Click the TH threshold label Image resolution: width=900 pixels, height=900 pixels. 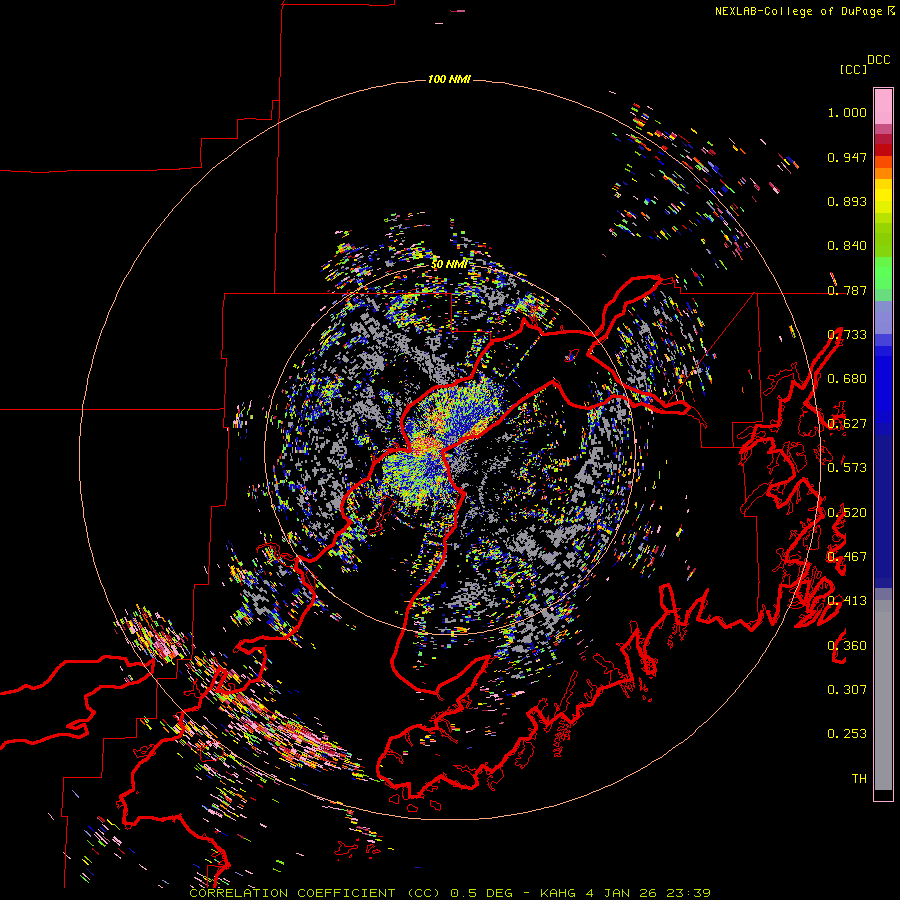click(859, 779)
